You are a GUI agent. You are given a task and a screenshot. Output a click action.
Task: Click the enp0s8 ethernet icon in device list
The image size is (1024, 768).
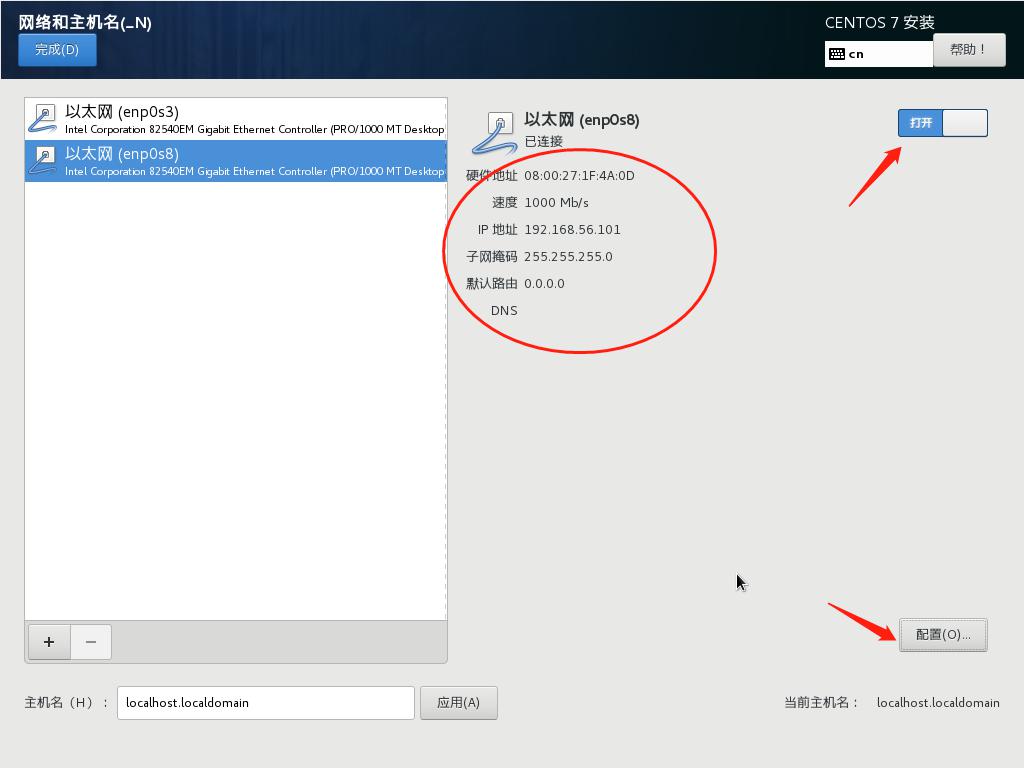point(43,161)
